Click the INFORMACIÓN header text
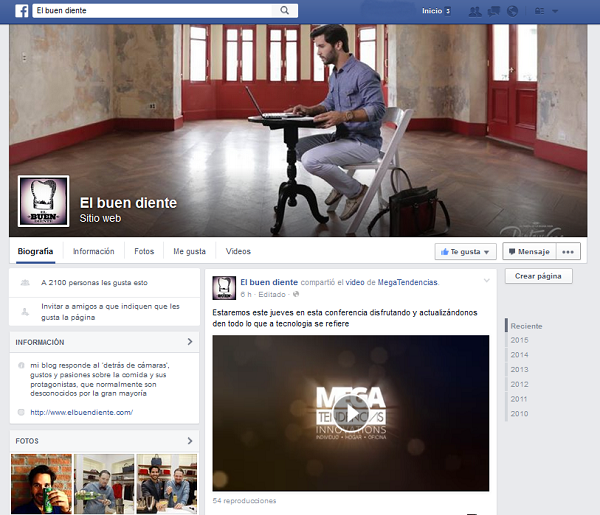 click(40, 342)
